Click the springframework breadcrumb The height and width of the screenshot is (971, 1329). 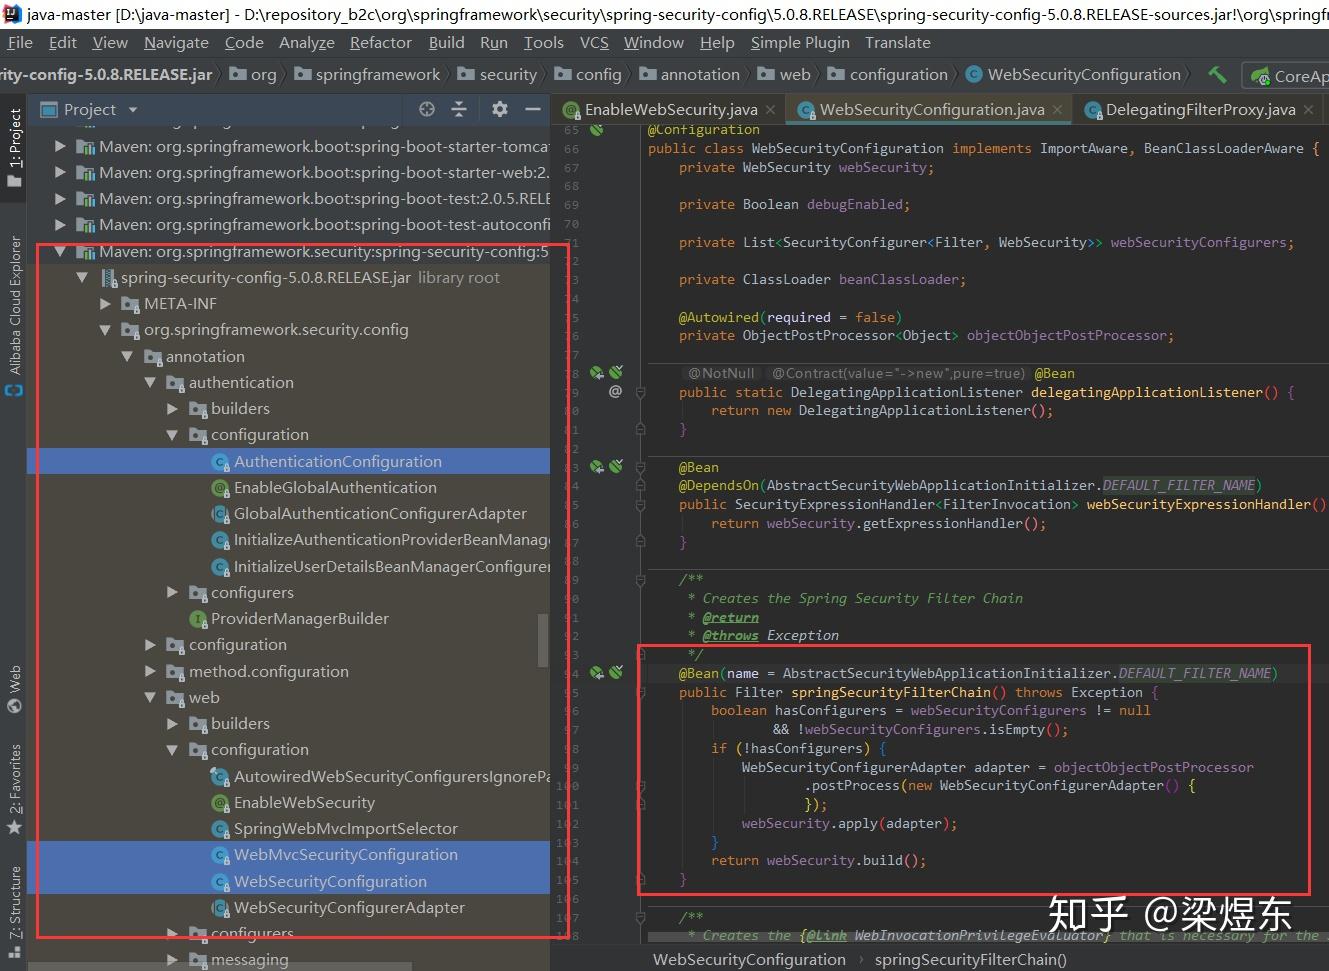coord(367,75)
